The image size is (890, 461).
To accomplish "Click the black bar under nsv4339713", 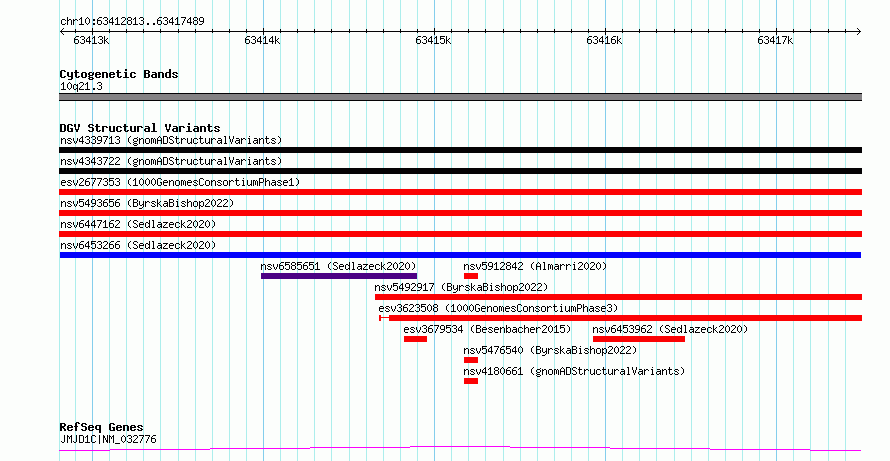I will (460, 150).
